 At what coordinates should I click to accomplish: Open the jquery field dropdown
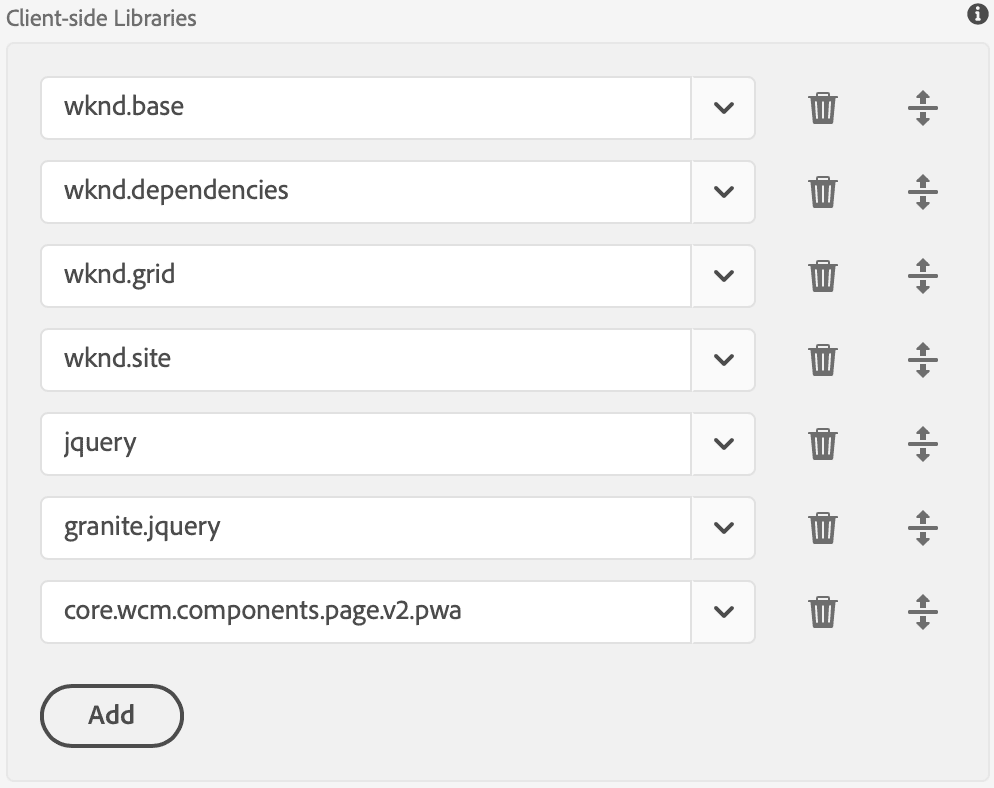pyautogui.click(x=723, y=444)
